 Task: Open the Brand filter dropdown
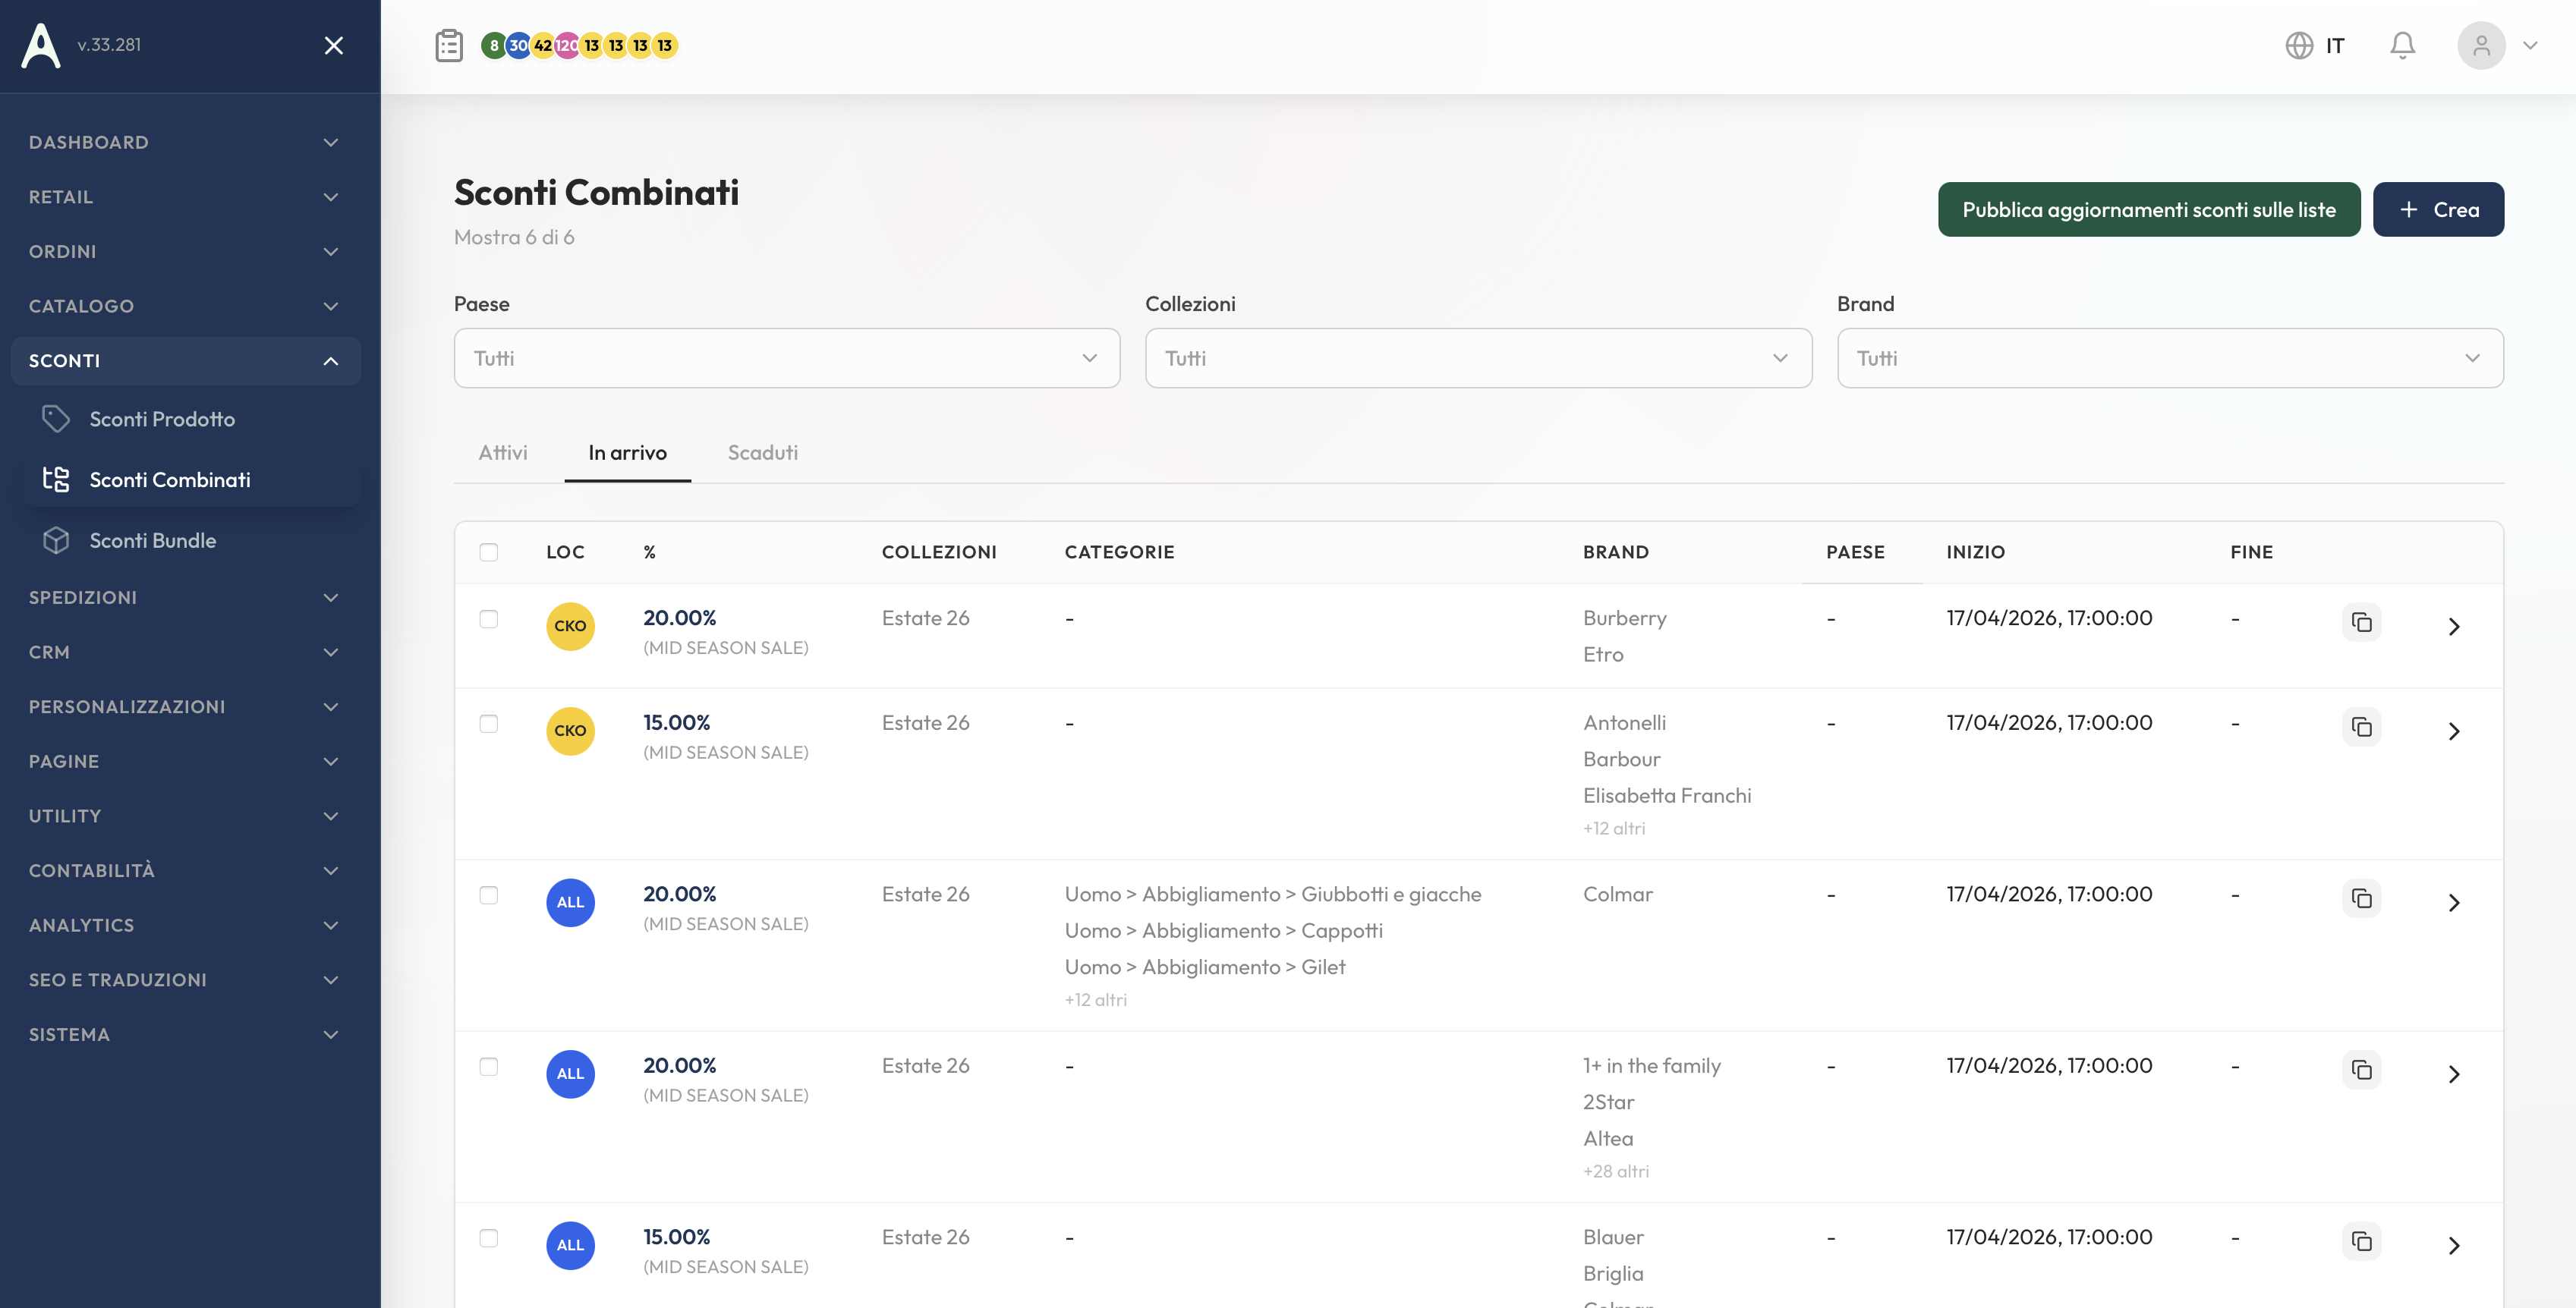(x=2170, y=358)
